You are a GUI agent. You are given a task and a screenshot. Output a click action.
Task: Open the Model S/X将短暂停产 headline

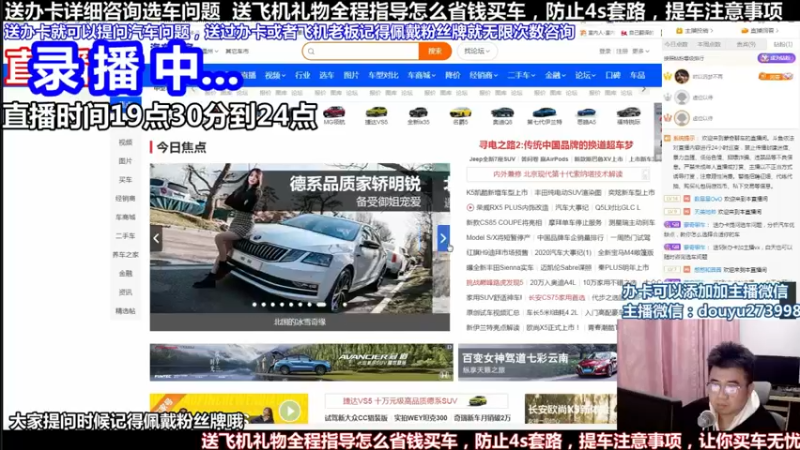tap(498, 238)
